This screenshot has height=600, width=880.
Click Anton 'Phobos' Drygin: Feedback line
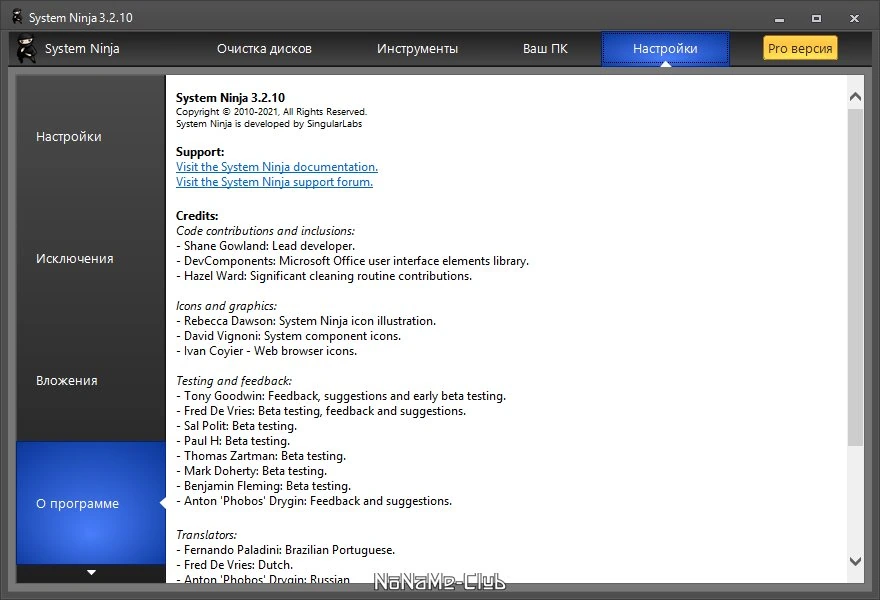[314, 501]
